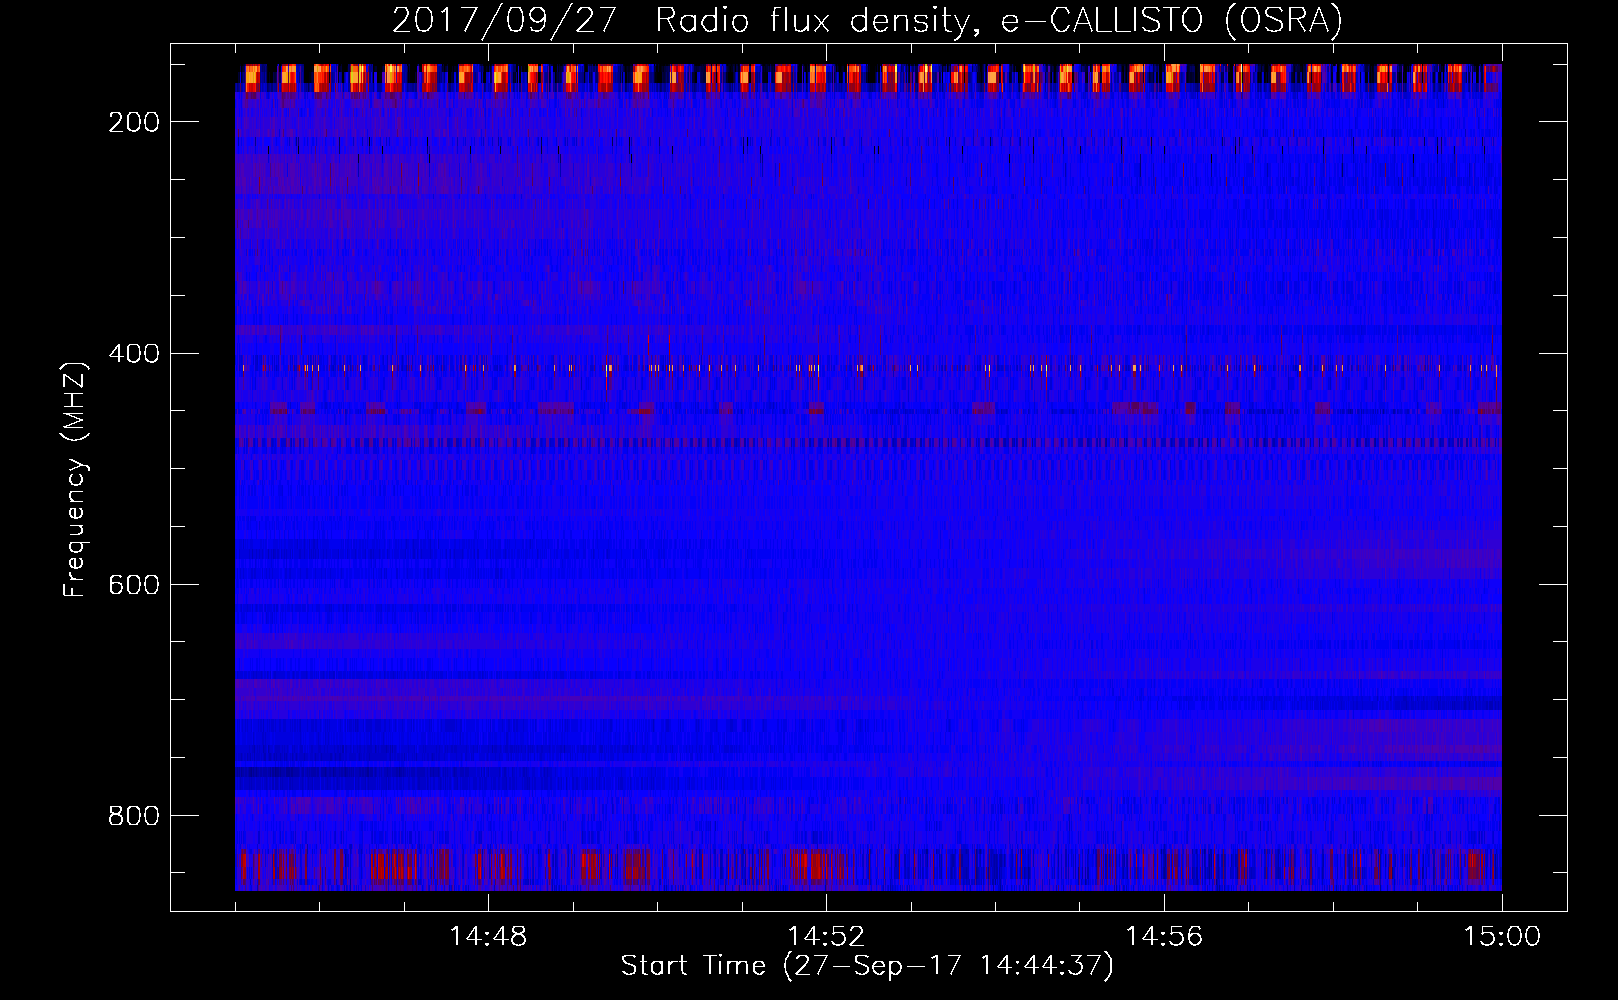Click the 800 frequency tick label
This screenshot has height=1000, width=1618.
click(x=134, y=816)
